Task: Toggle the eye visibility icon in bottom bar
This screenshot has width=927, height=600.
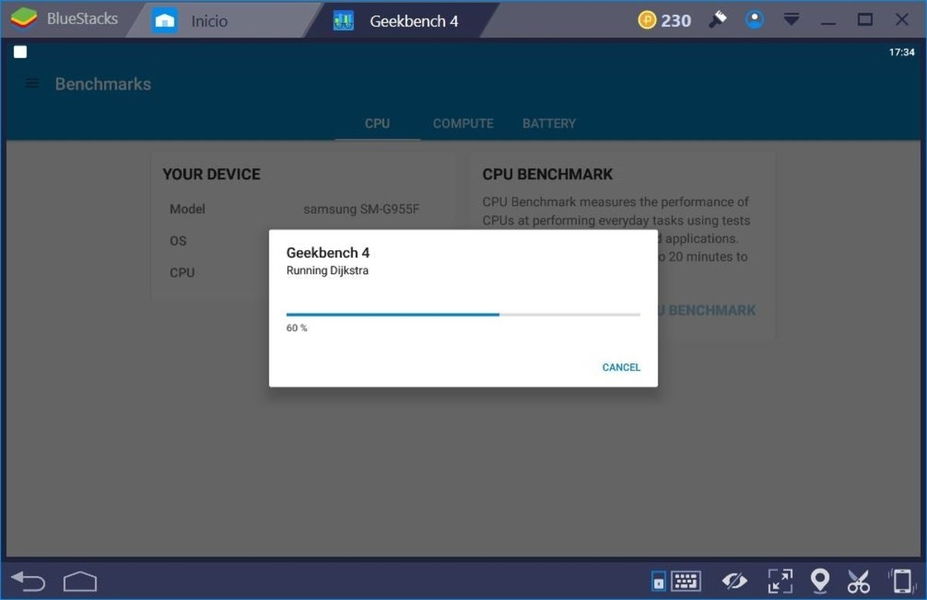Action: [x=734, y=581]
